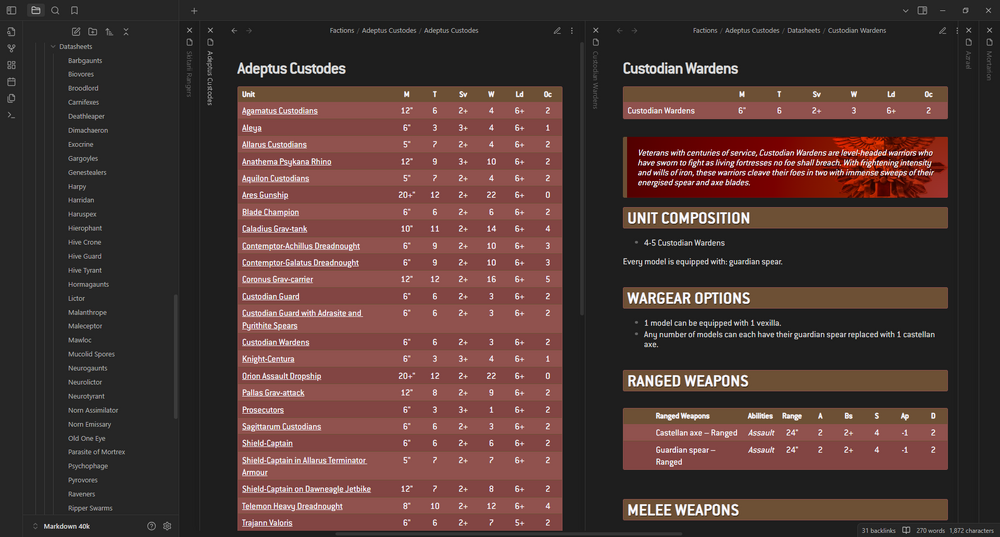
Task: Close the Azrael stacked tab
Action: tap(969, 30)
